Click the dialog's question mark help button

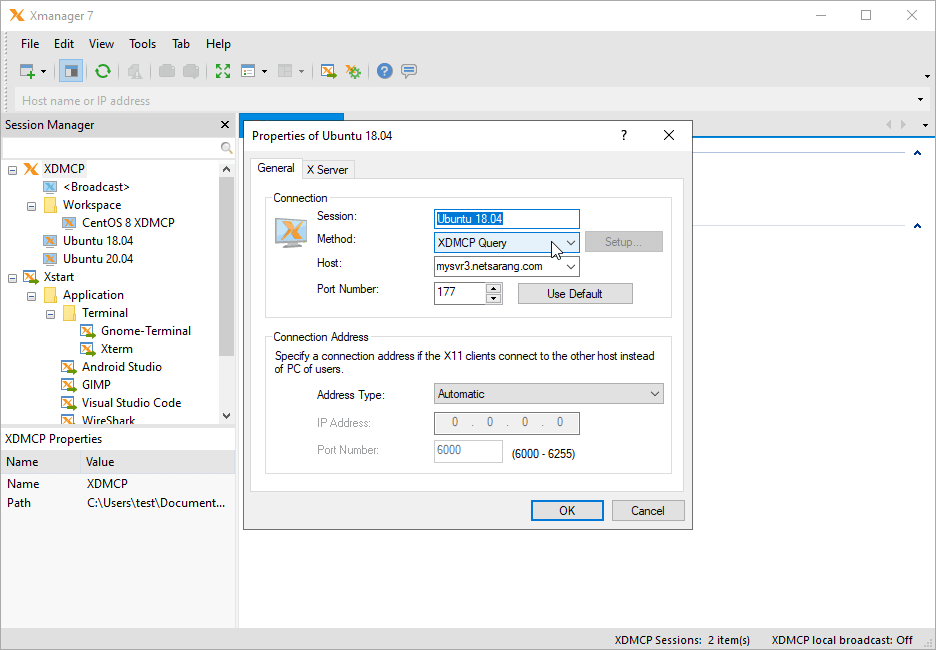point(624,135)
